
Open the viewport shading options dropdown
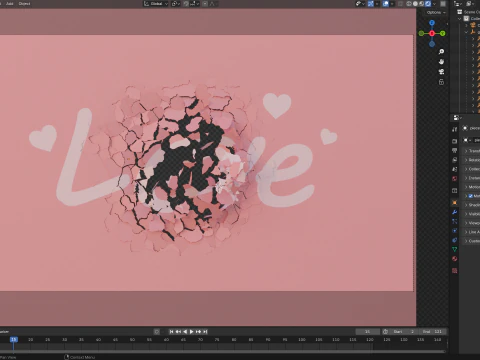(x=434, y=4)
